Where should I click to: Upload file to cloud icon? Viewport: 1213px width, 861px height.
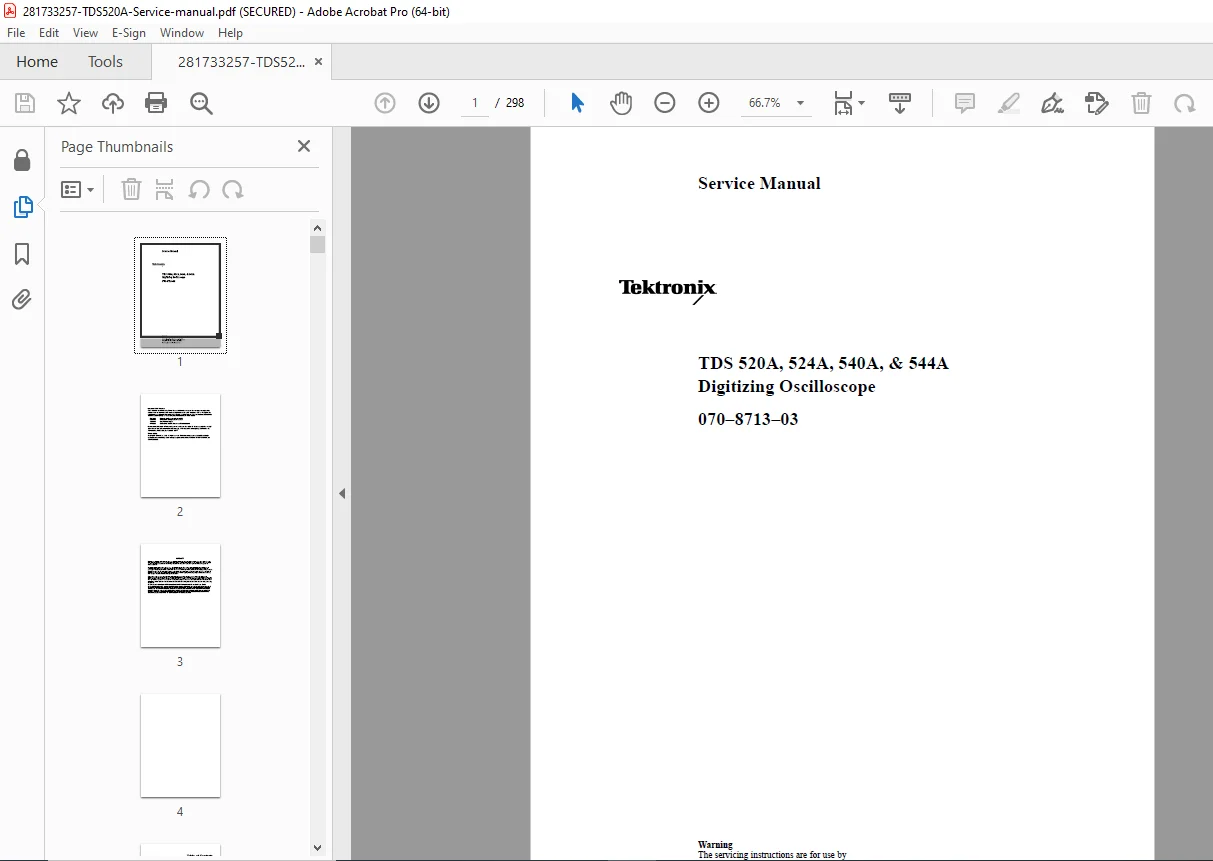pos(113,103)
